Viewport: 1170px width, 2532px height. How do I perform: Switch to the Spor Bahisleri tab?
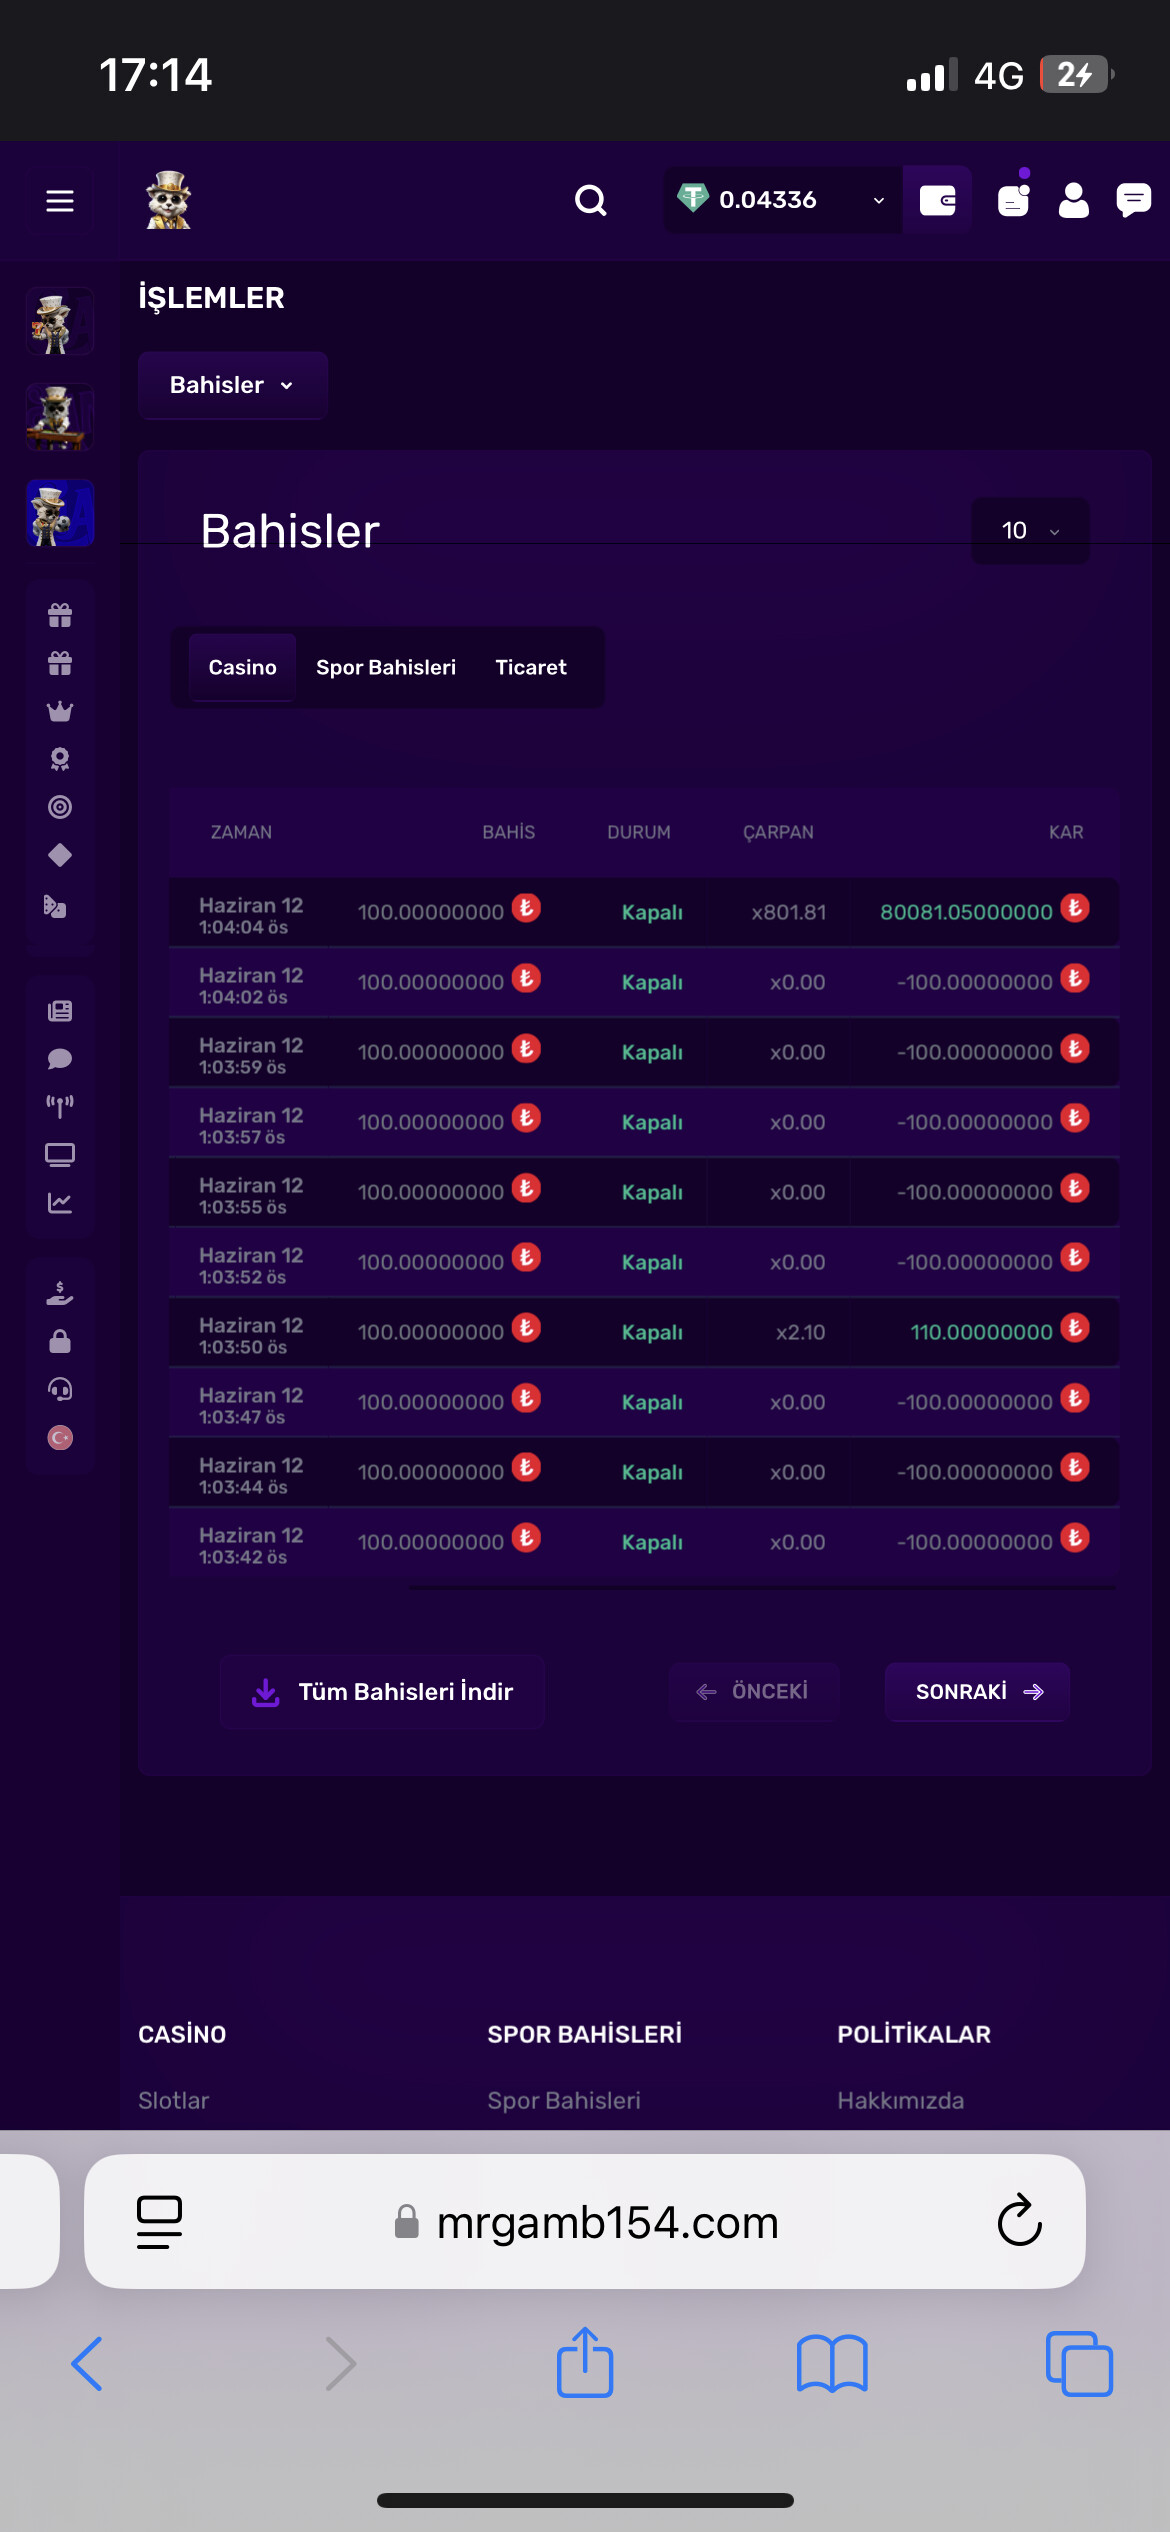[x=386, y=667]
